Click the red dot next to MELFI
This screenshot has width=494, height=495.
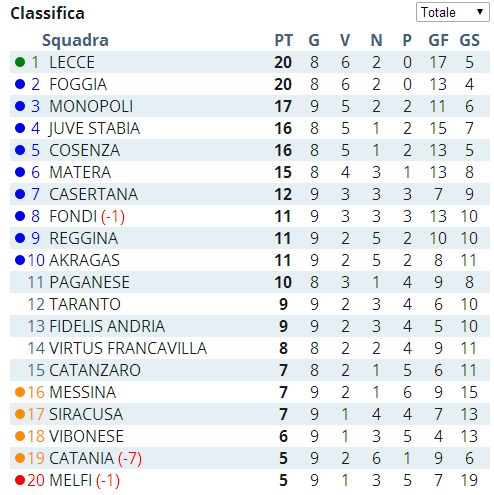coord(20,480)
